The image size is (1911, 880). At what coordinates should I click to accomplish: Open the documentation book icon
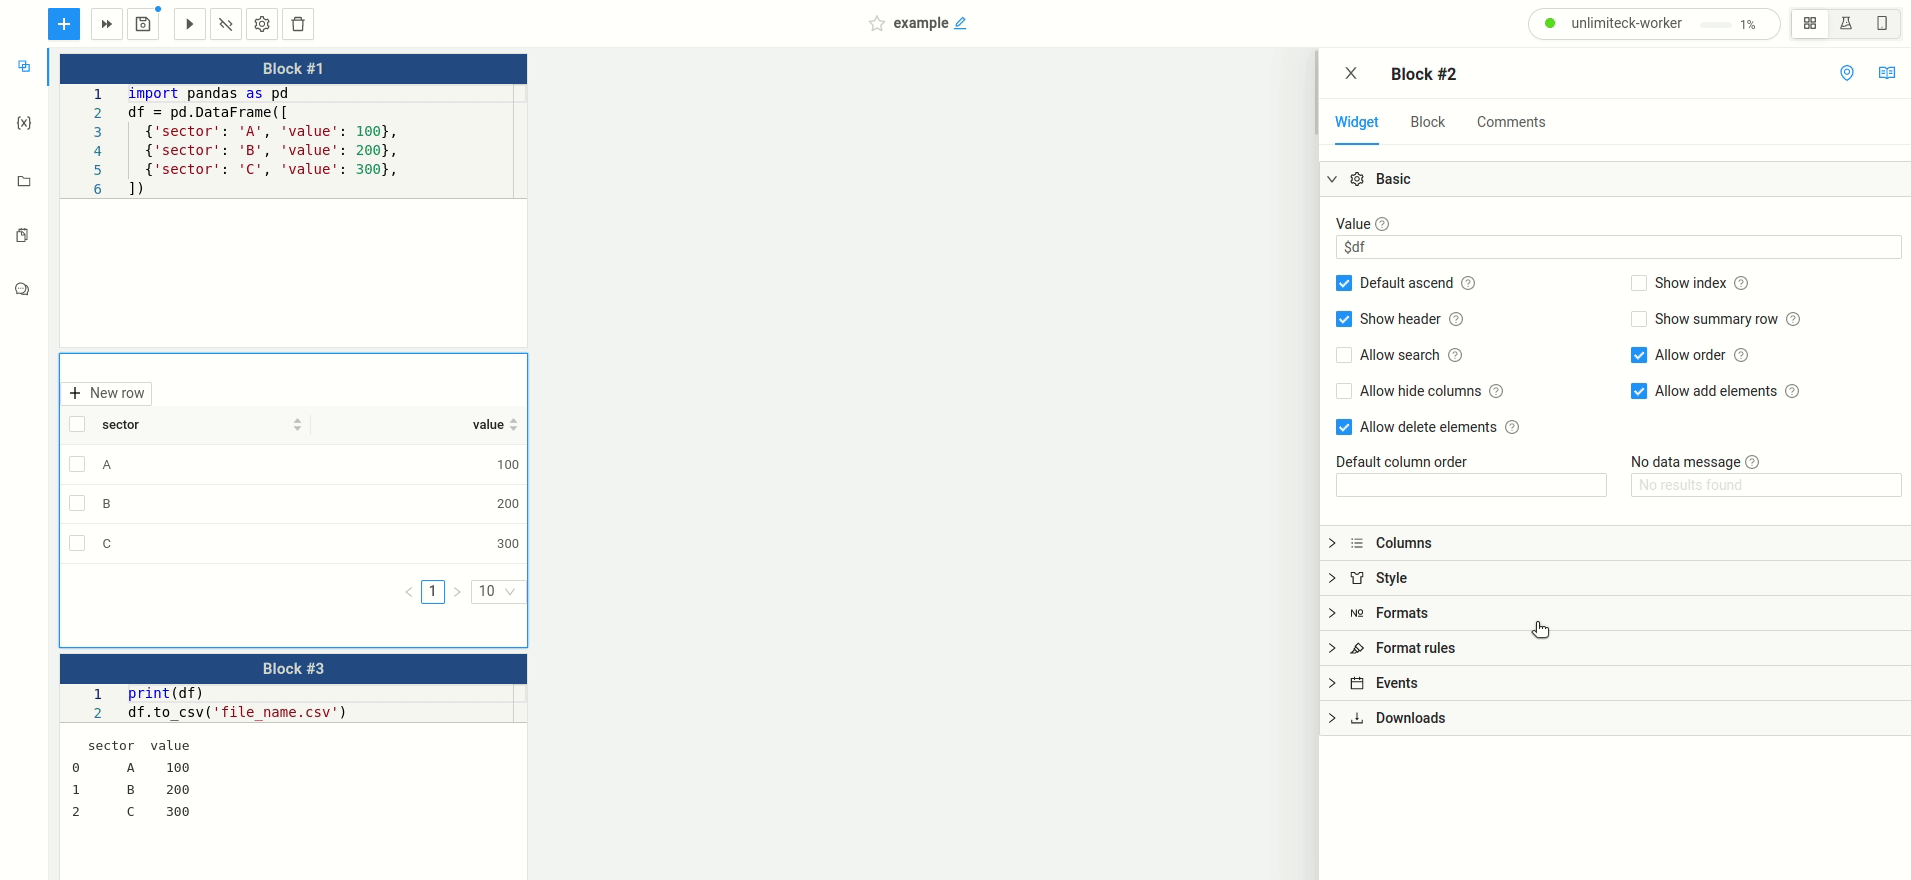(1887, 73)
